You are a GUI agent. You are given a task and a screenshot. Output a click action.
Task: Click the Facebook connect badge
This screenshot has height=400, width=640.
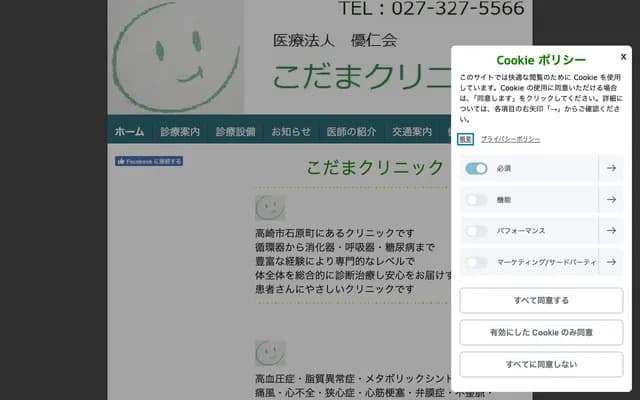149,161
